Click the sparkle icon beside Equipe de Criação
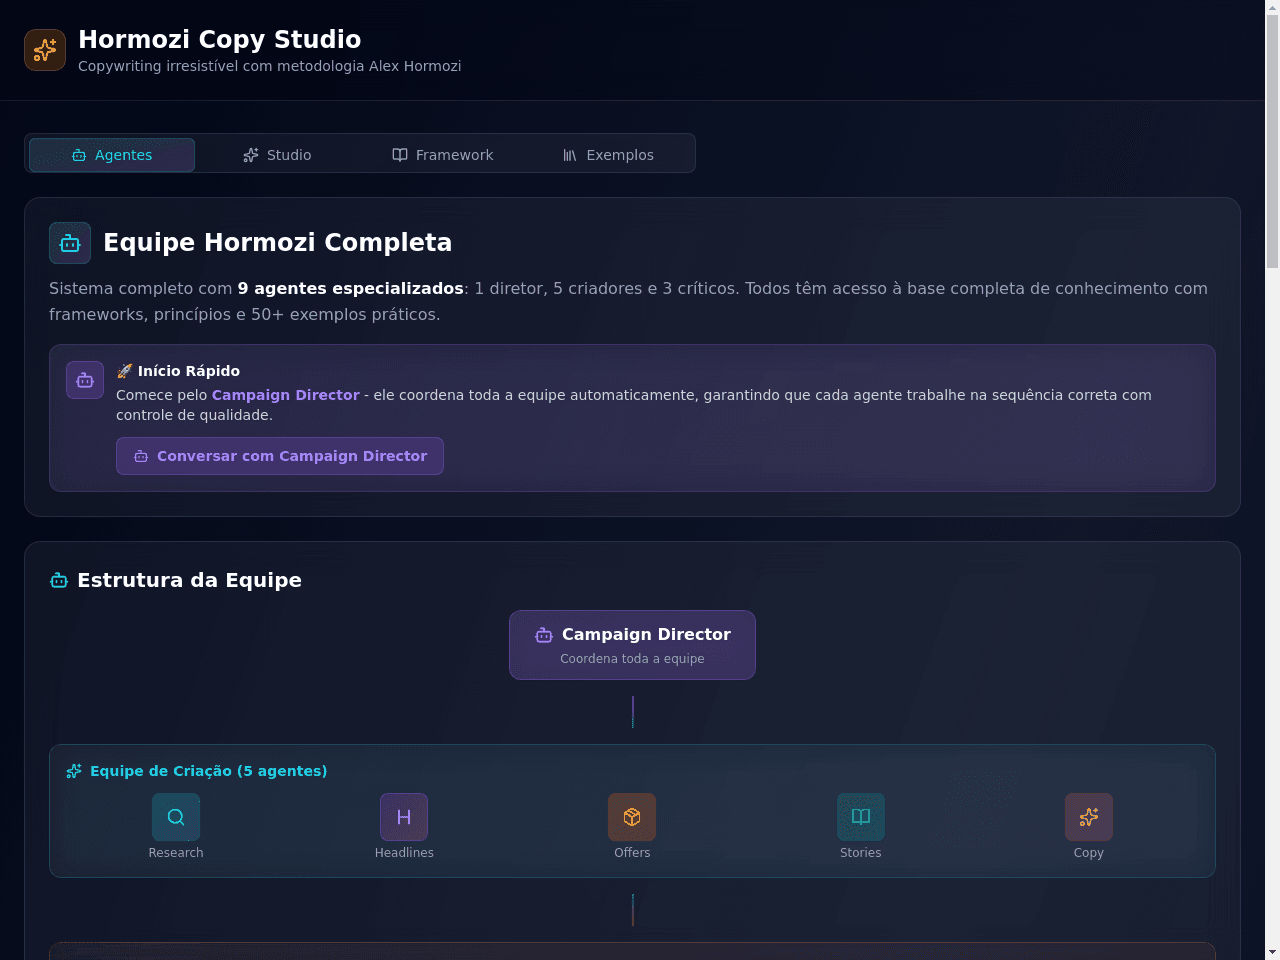 tap(74, 771)
